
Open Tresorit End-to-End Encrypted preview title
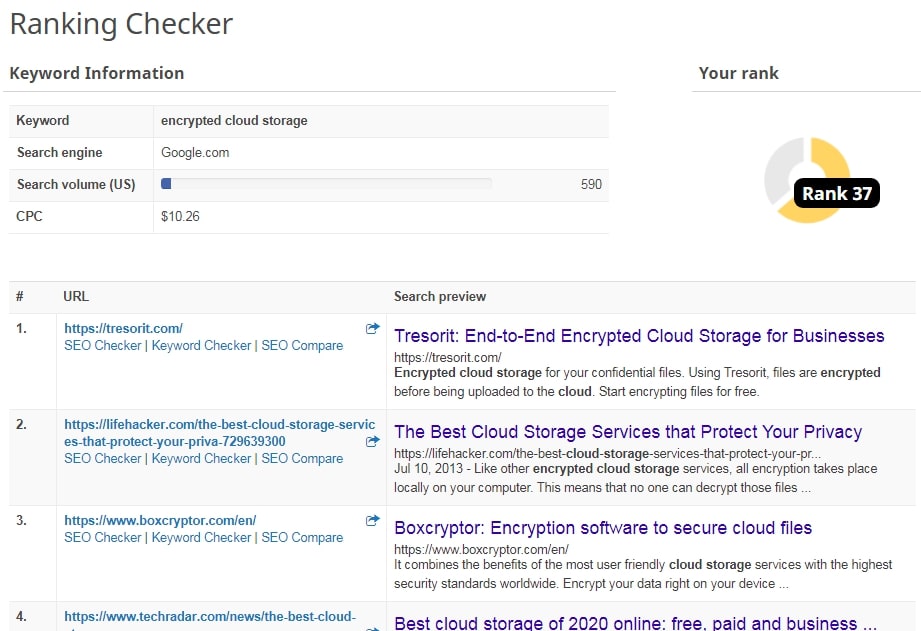(x=639, y=336)
